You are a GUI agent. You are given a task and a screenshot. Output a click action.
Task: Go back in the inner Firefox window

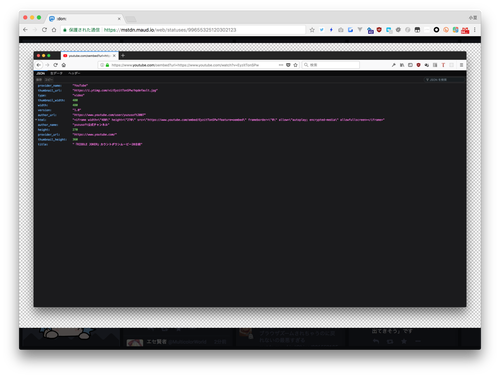pyautogui.click(x=39, y=65)
